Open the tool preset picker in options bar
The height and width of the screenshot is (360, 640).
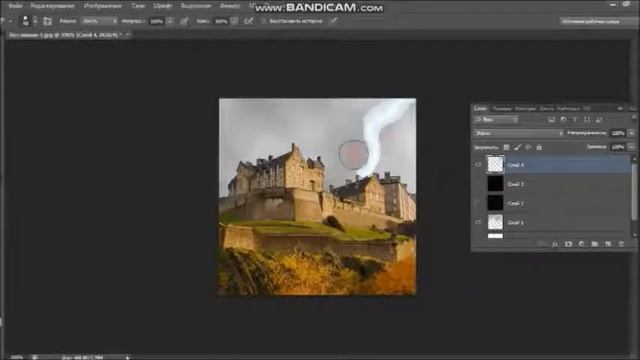point(10,21)
